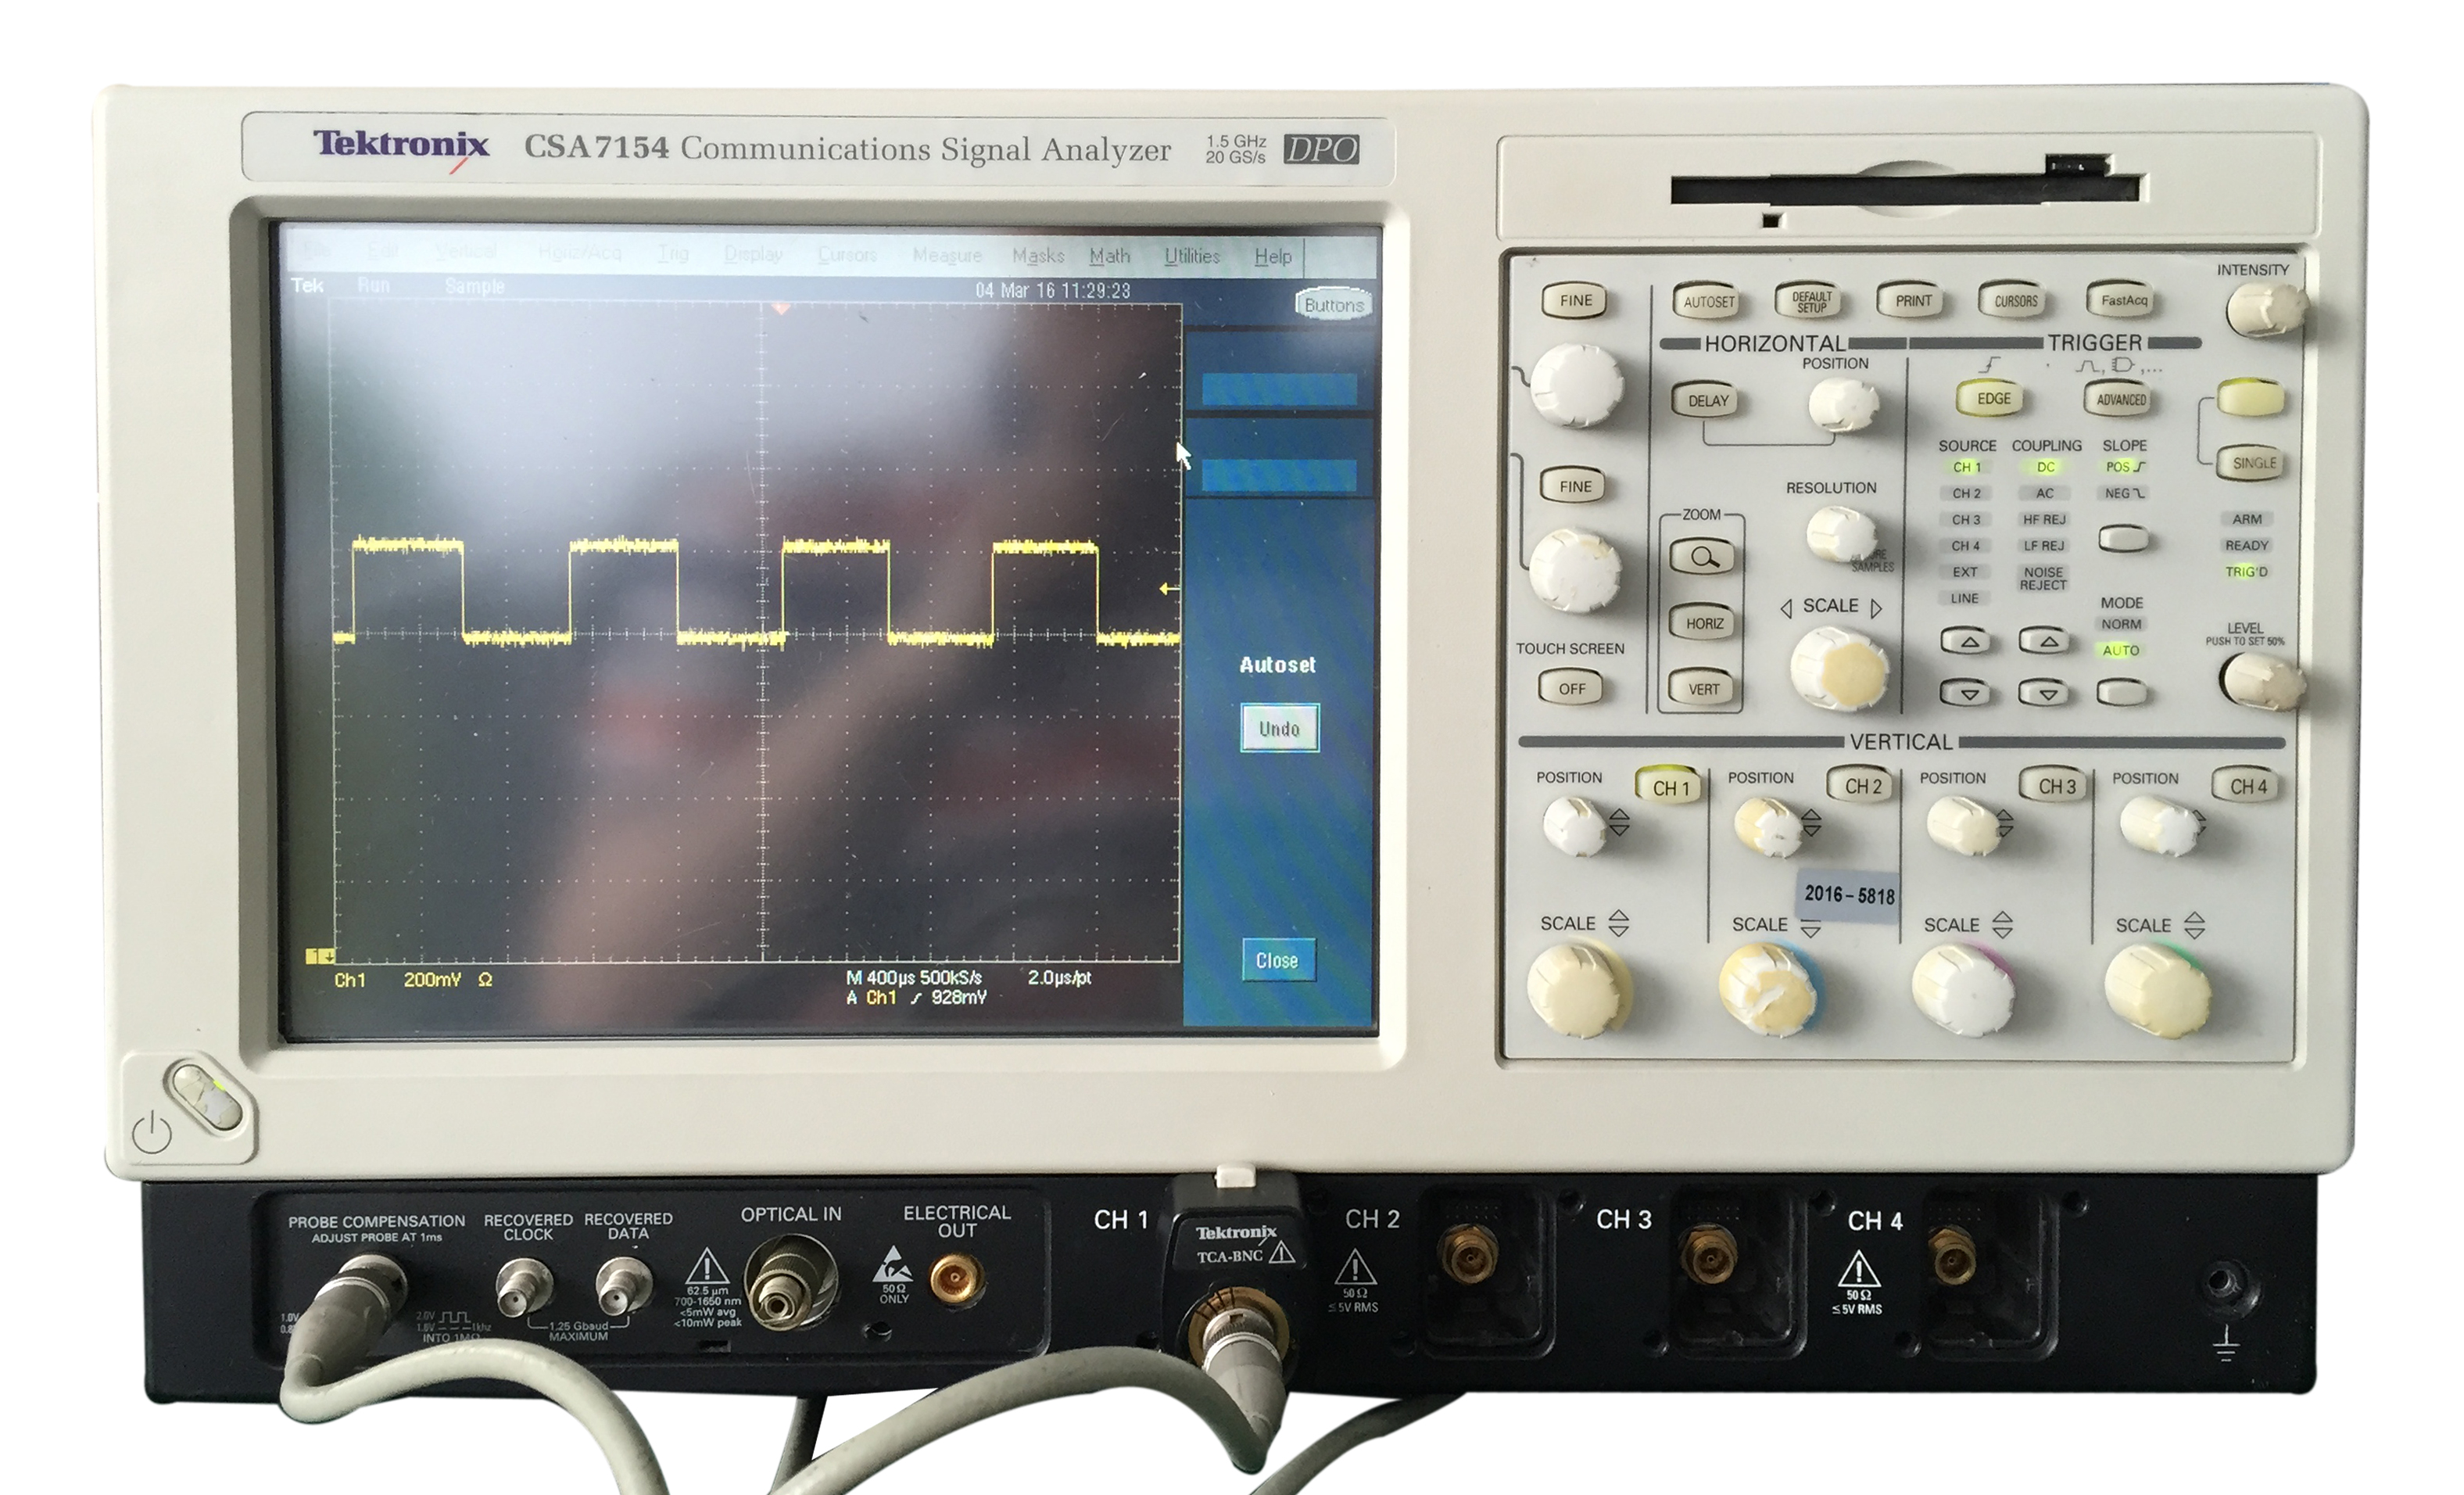Open the Math menu
This screenshot has height=1495, width=2464.
[x=1109, y=256]
